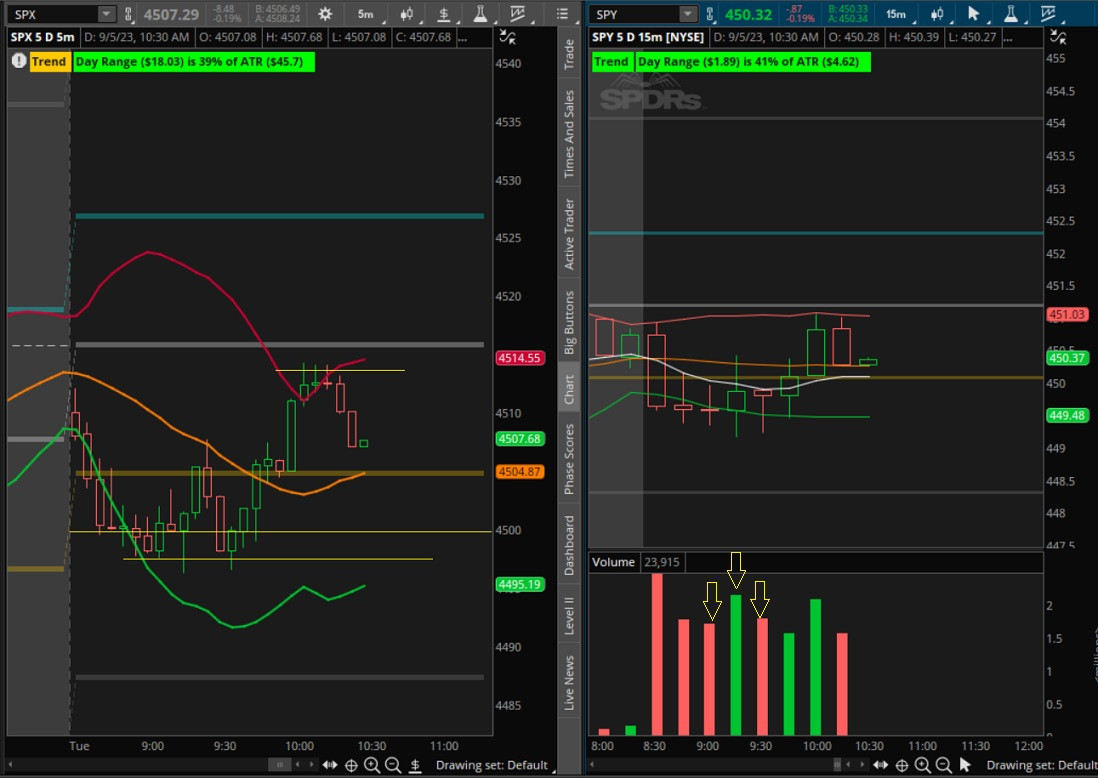The height and width of the screenshot is (778, 1098).
Task: Click SPX Day Range ATR label
Action: click(194, 62)
